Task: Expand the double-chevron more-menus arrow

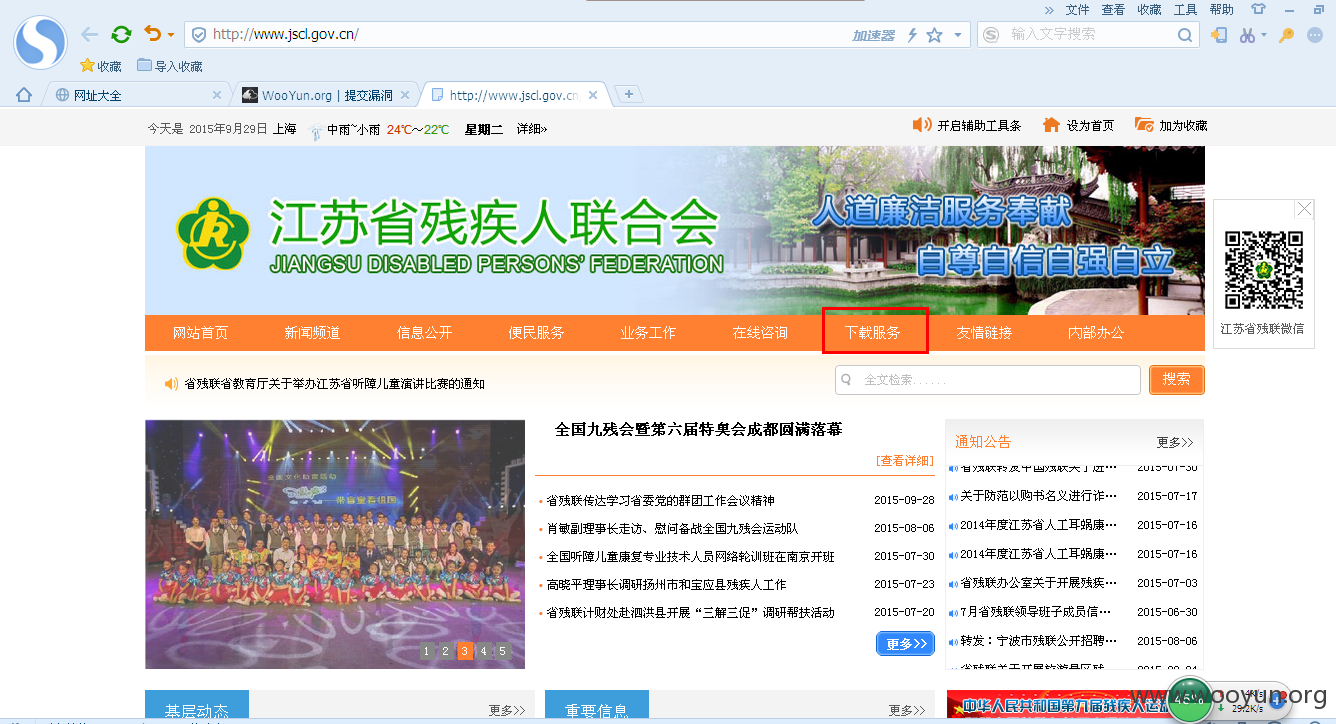Action: click(x=1049, y=9)
